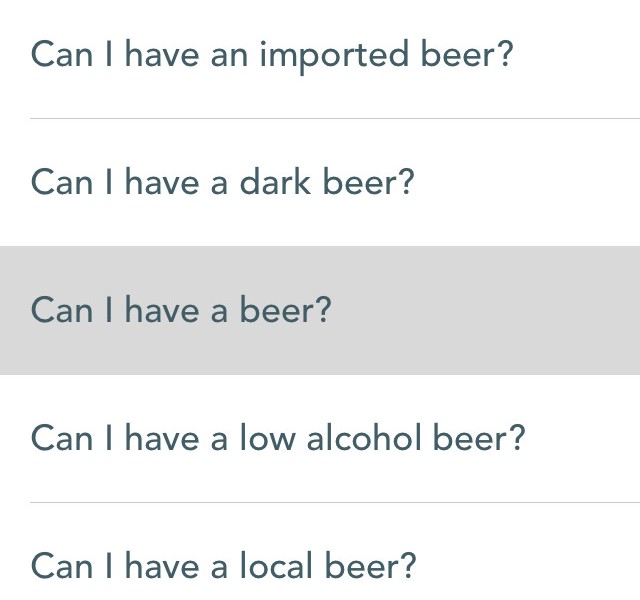Open the dark beer phrase
The height and width of the screenshot is (600, 640).
[222, 182]
